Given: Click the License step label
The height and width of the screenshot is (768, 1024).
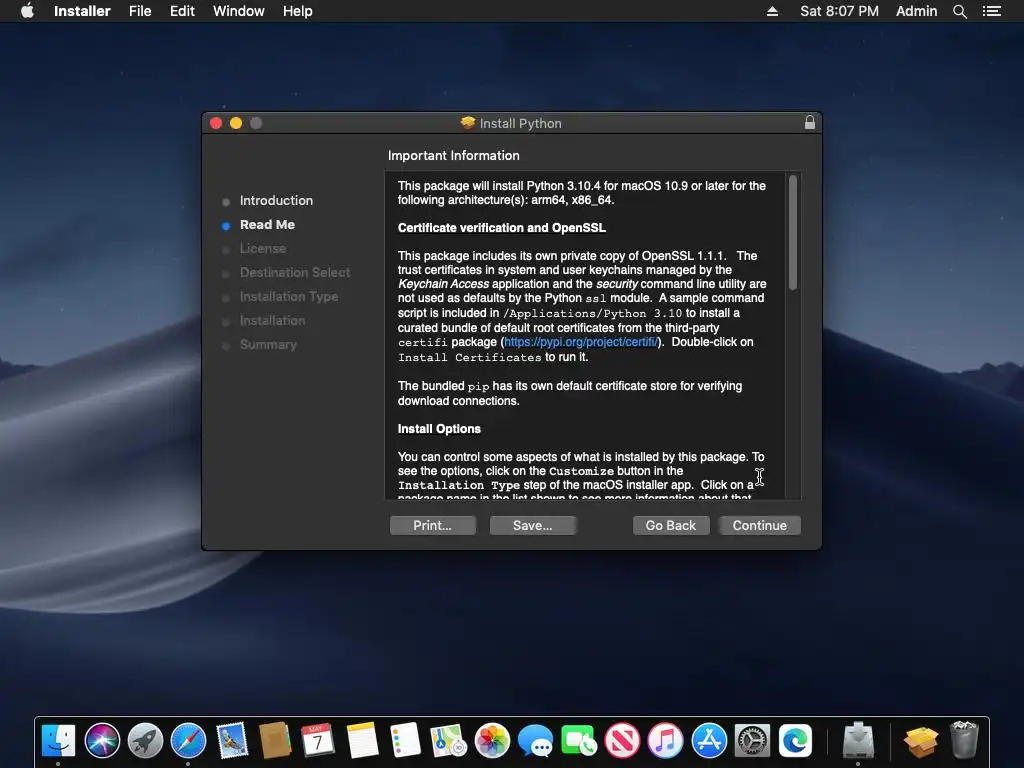Looking at the screenshot, I should 263,248.
